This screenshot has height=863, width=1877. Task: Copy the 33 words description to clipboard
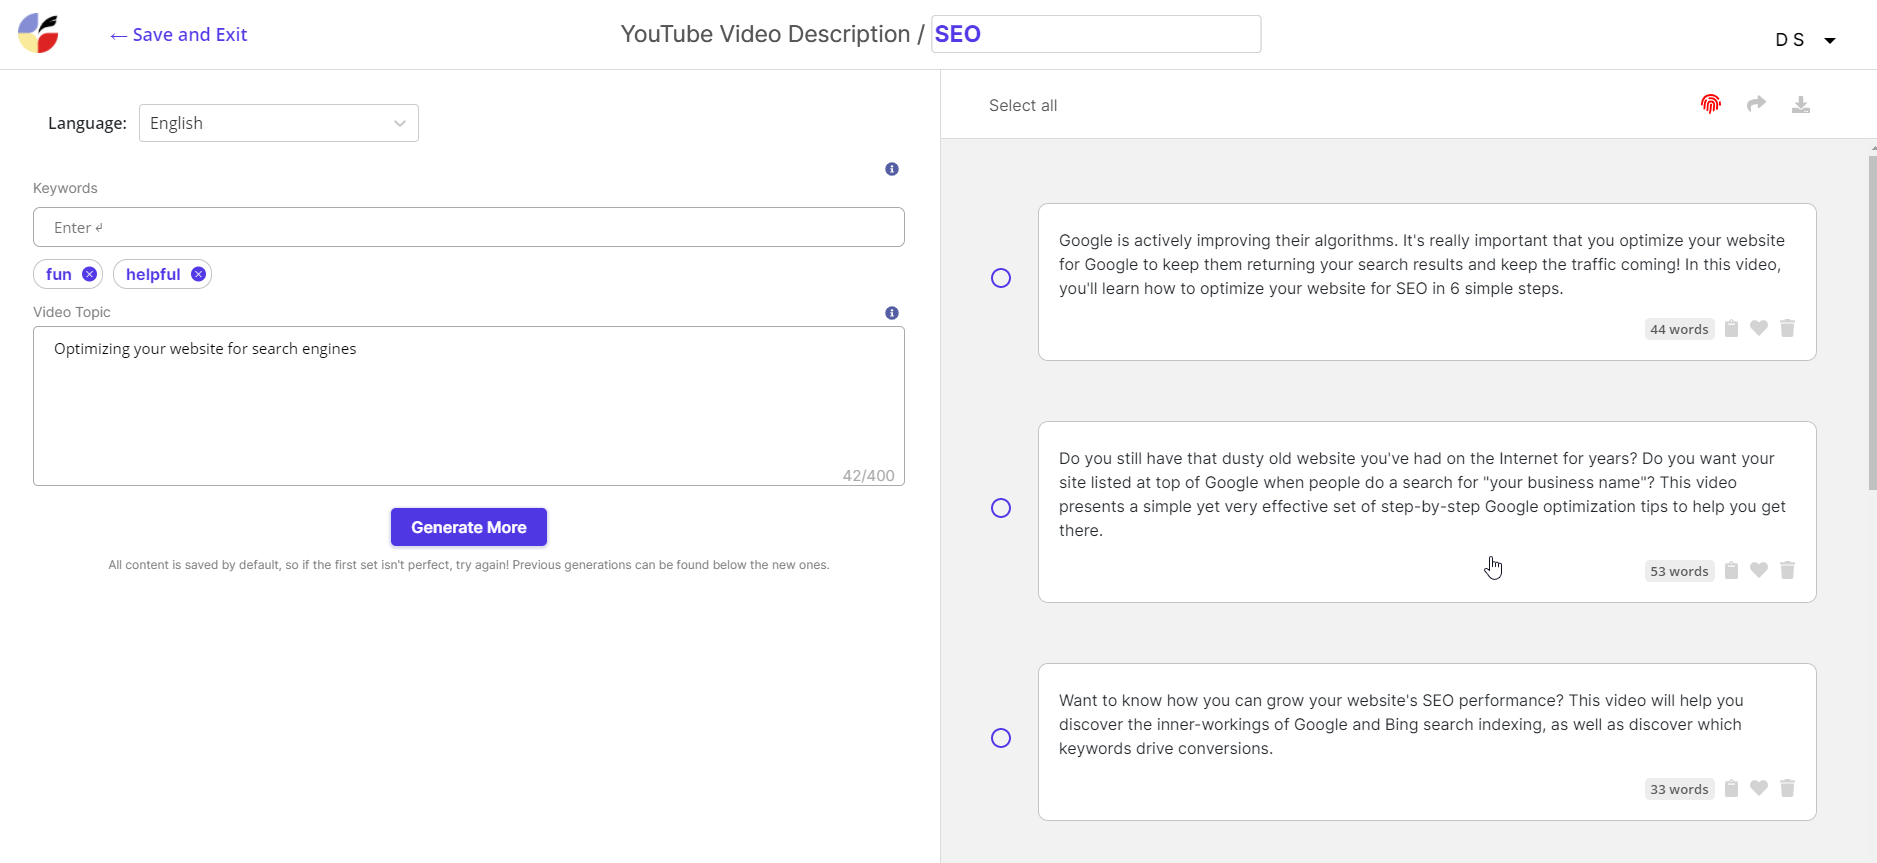(1731, 788)
